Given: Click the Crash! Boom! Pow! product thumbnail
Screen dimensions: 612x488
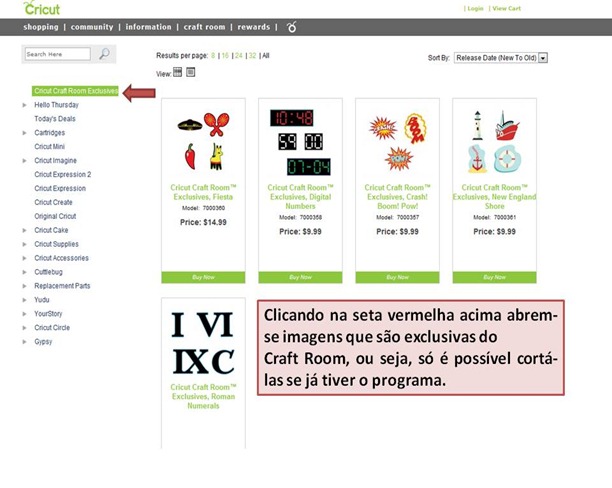Looking at the screenshot, I should point(397,142).
